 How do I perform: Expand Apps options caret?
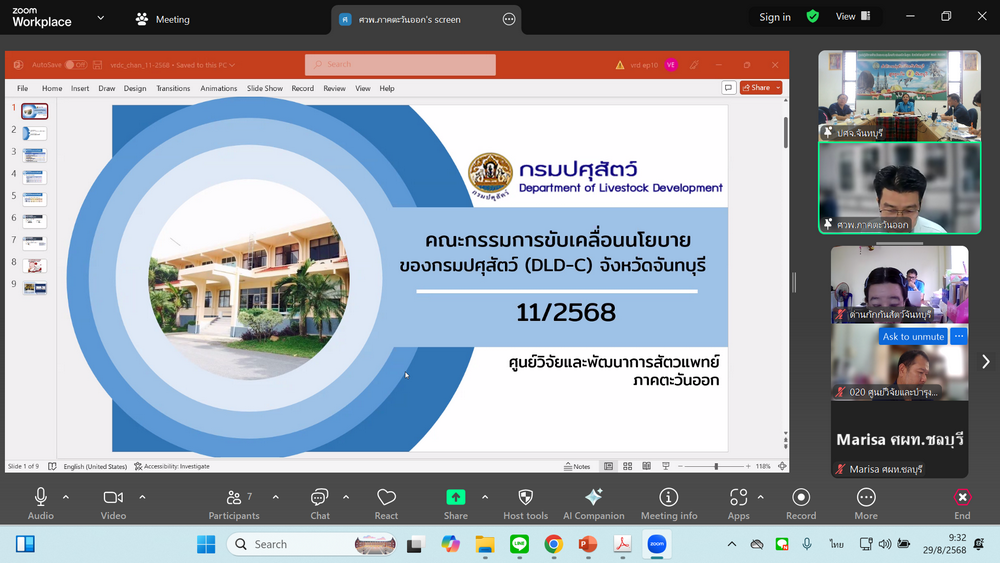pyautogui.click(x=760, y=497)
